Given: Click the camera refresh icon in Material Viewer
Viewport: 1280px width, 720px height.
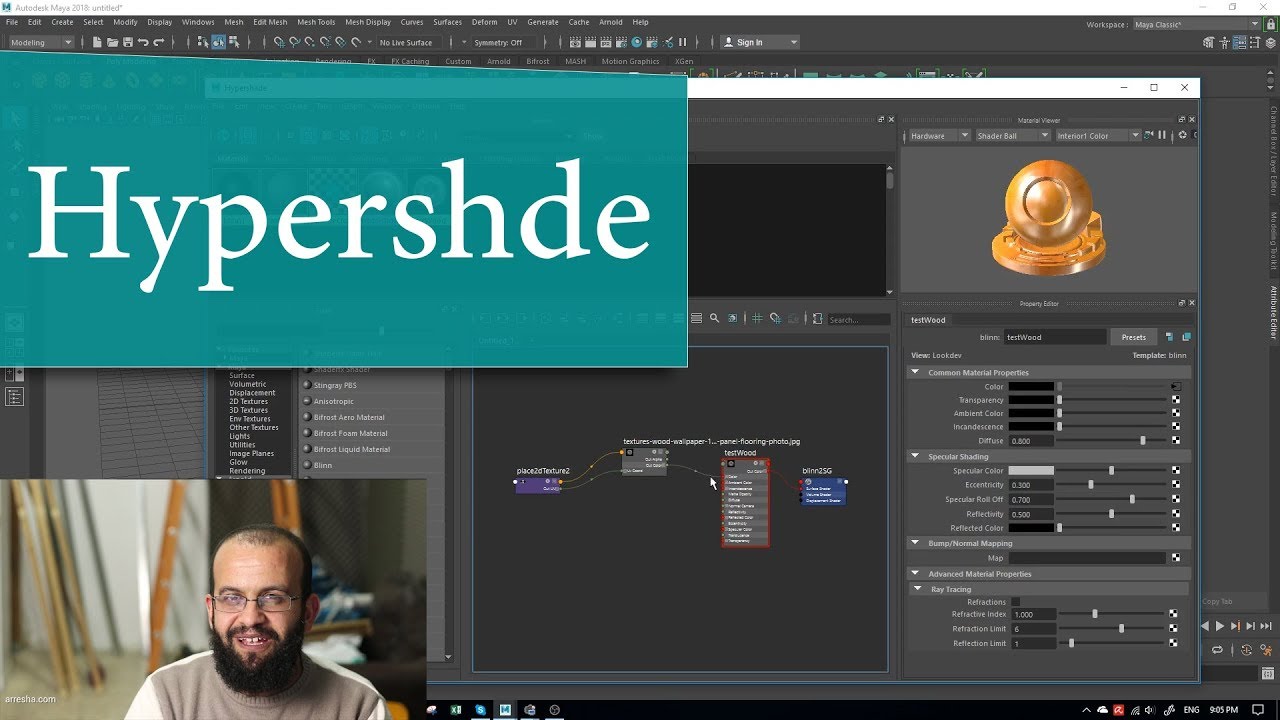Looking at the screenshot, I should tap(1149, 135).
